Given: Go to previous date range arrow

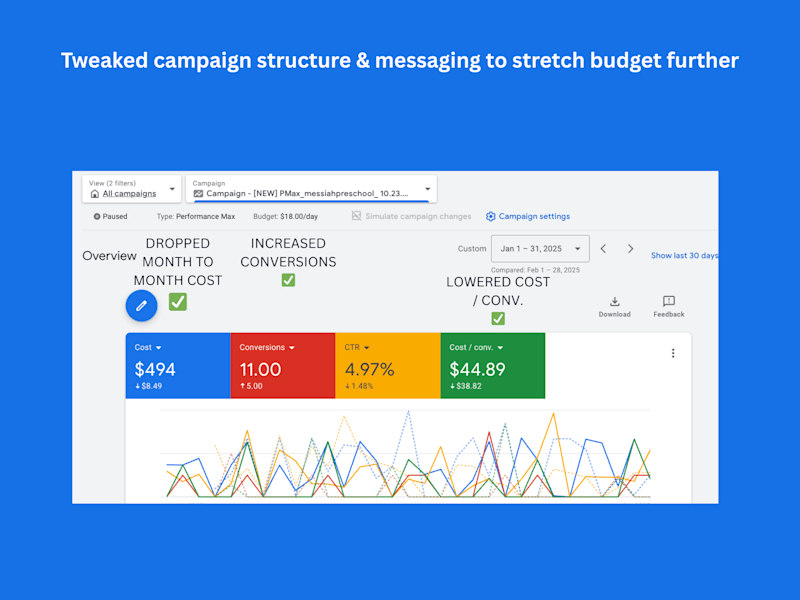Looking at the screenshot, I should (x=604, y=248).
